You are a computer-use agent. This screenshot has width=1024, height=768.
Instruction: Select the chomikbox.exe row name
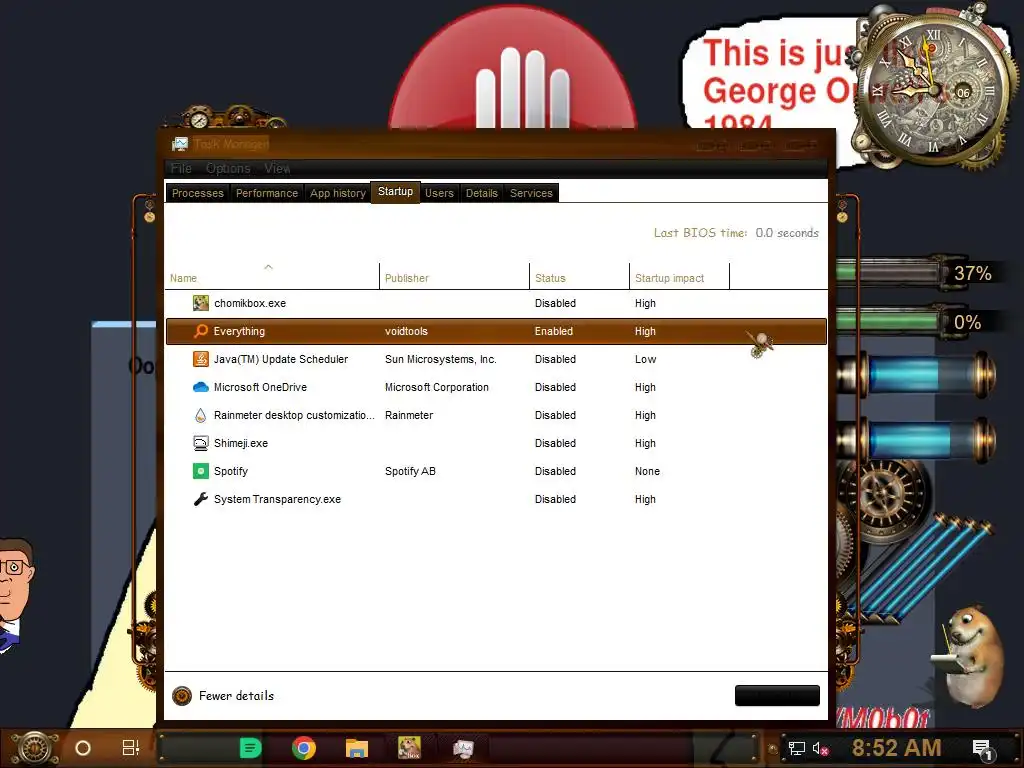249,303
